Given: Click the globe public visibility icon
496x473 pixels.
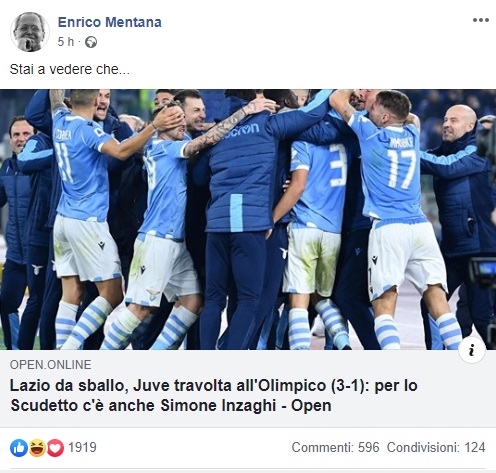Looking at the screenshot, I should click(91, 42).
